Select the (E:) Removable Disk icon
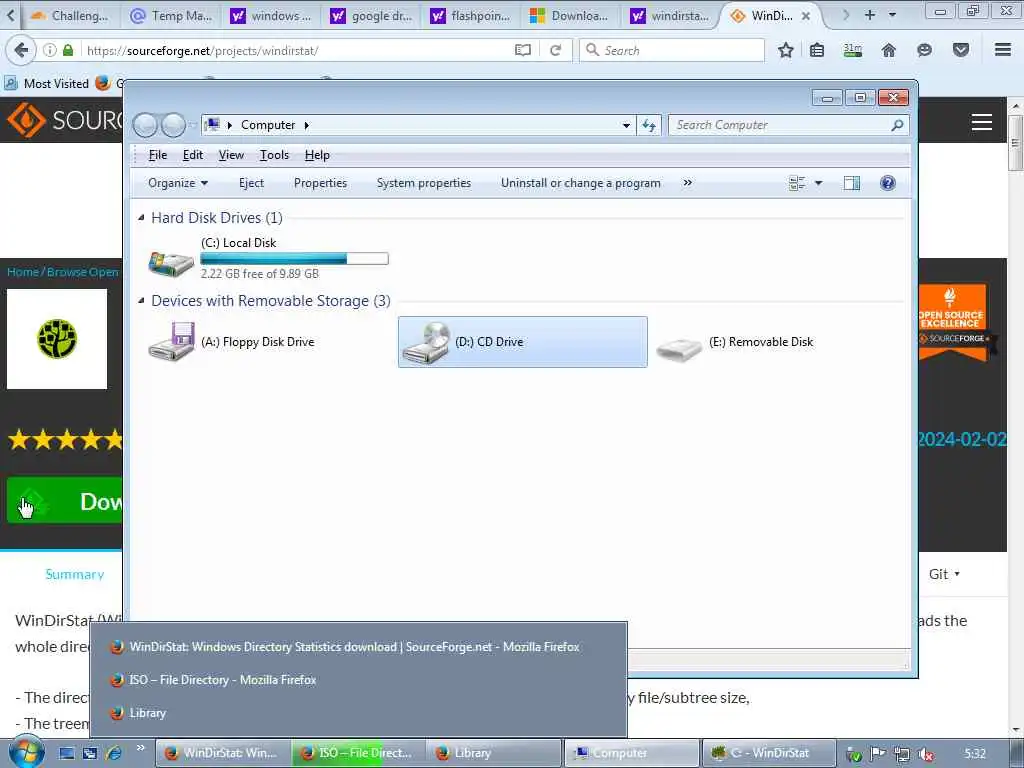 tap(679, 349)
